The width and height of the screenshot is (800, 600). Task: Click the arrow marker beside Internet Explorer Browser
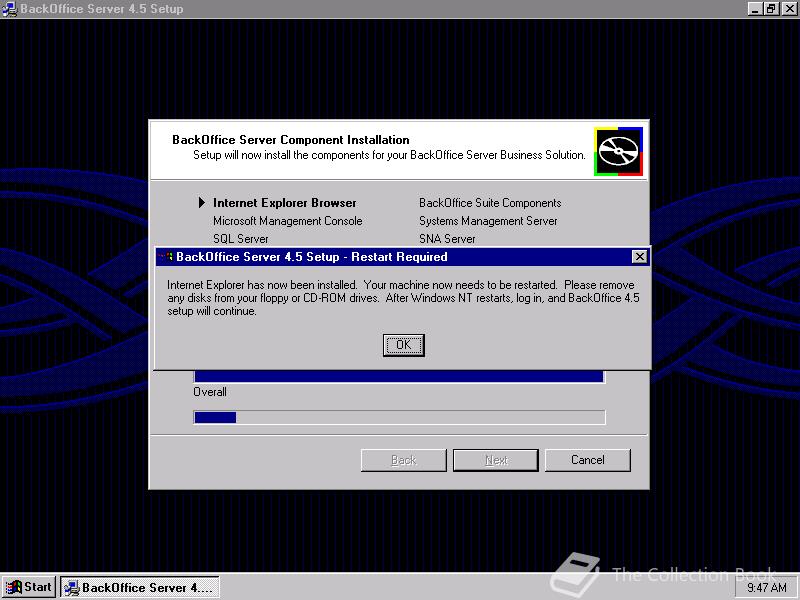click(202, 203)
